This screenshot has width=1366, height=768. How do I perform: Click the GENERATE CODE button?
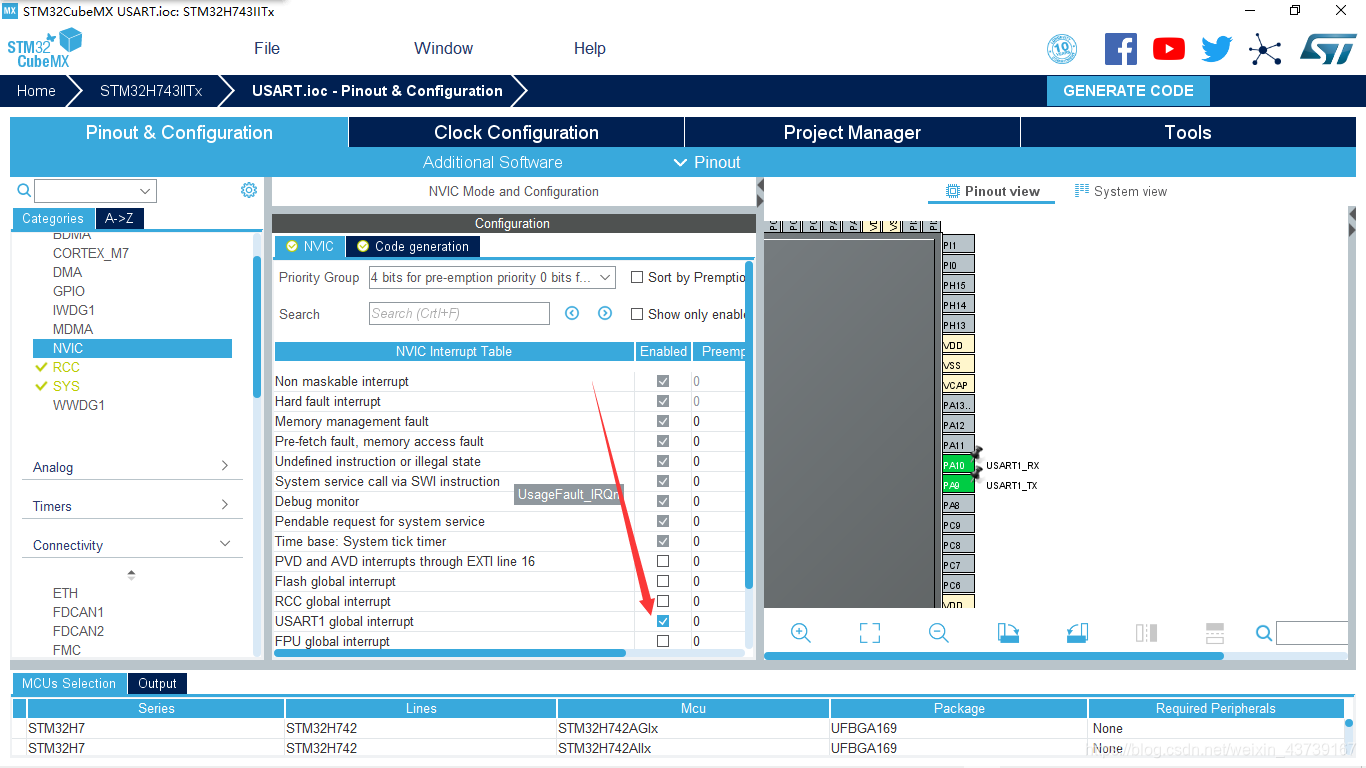point(1128,90)
